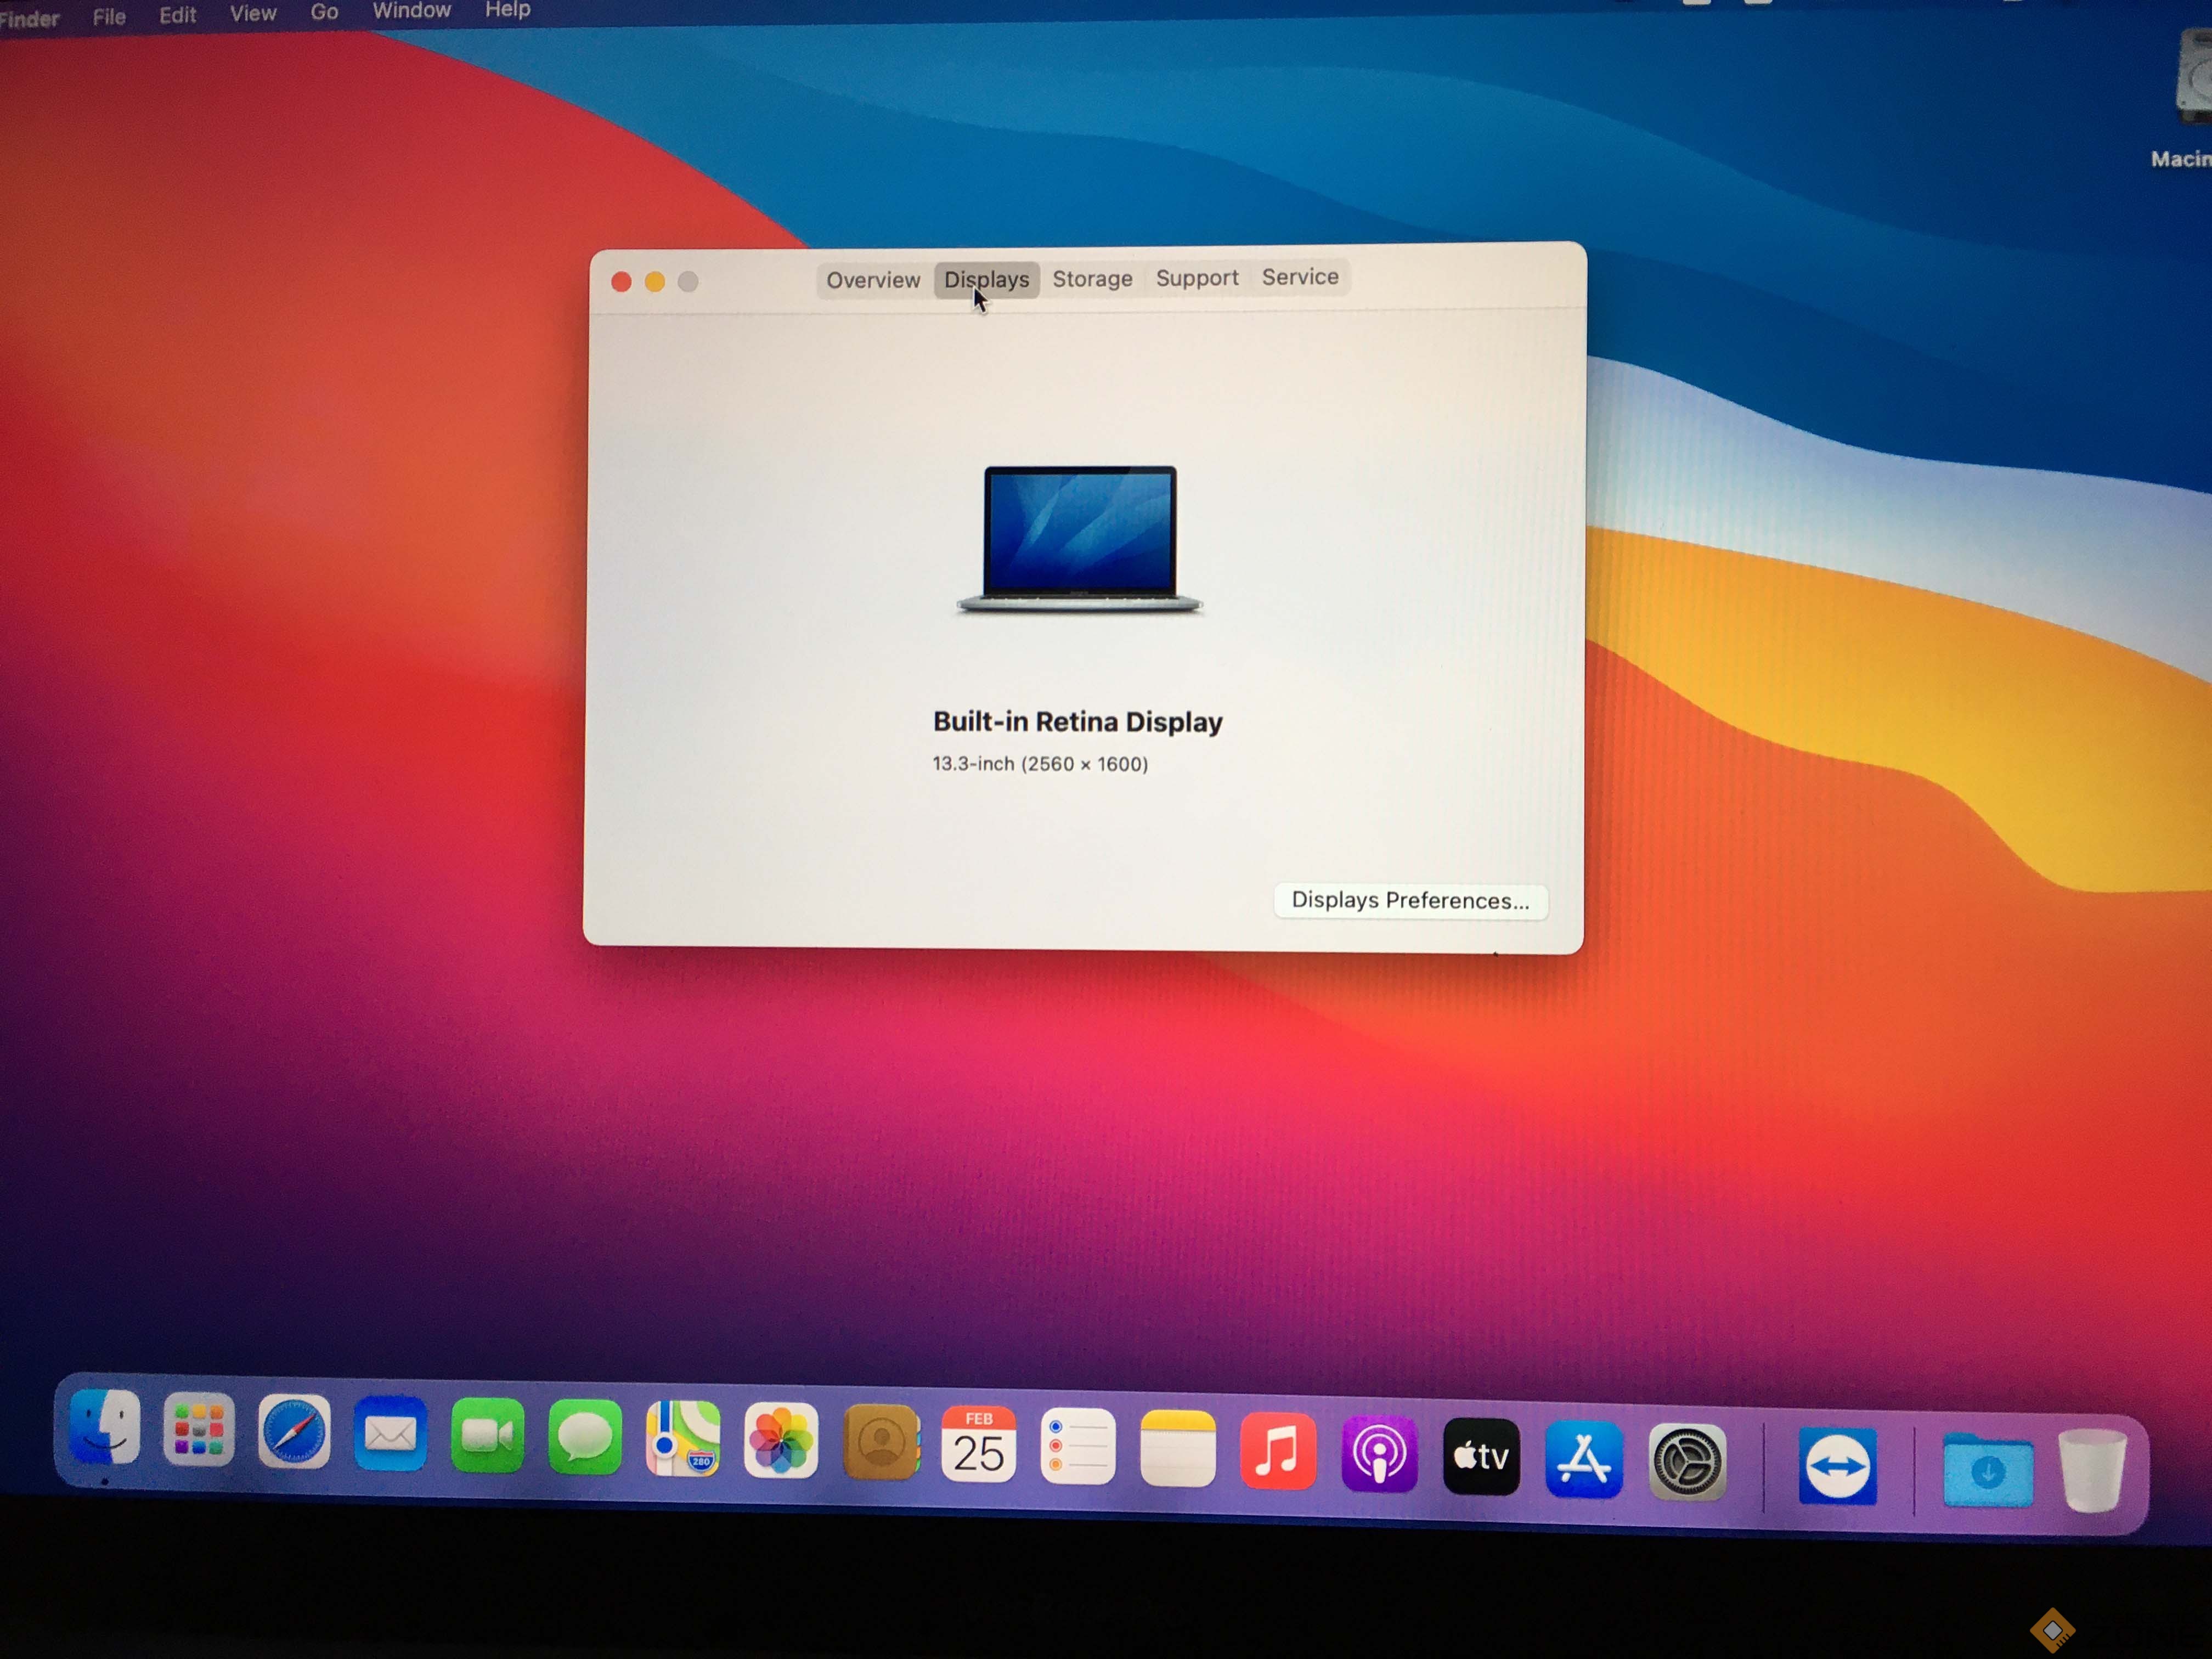Launch TeamViewer from the Dock
This screenshot has width=2212, height=1659.
[1837, 1466]
